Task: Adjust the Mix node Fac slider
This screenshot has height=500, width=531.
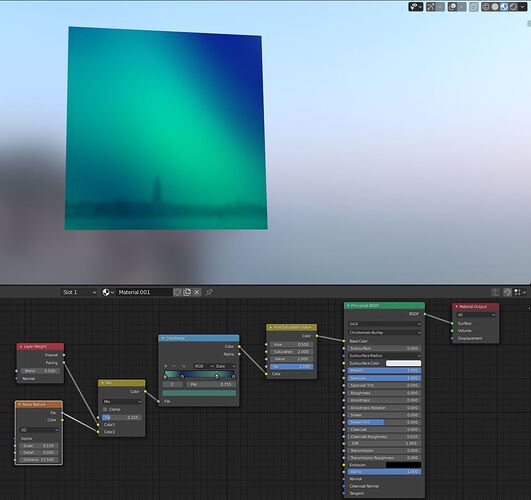Action: [x=121, y=418]
